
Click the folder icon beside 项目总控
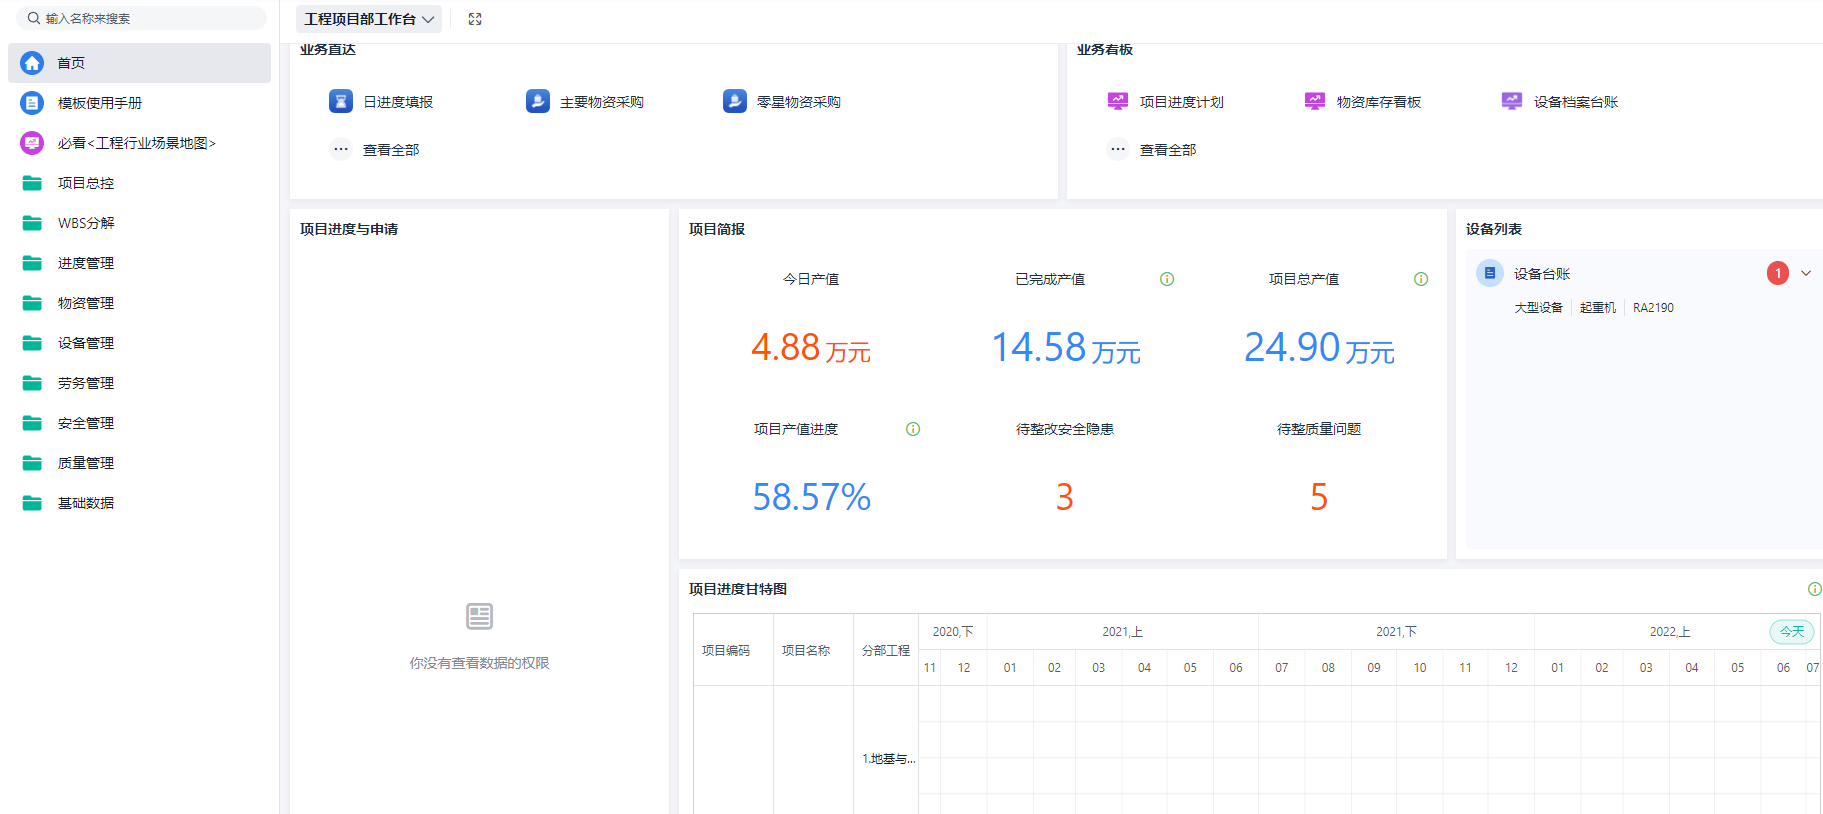32,183
